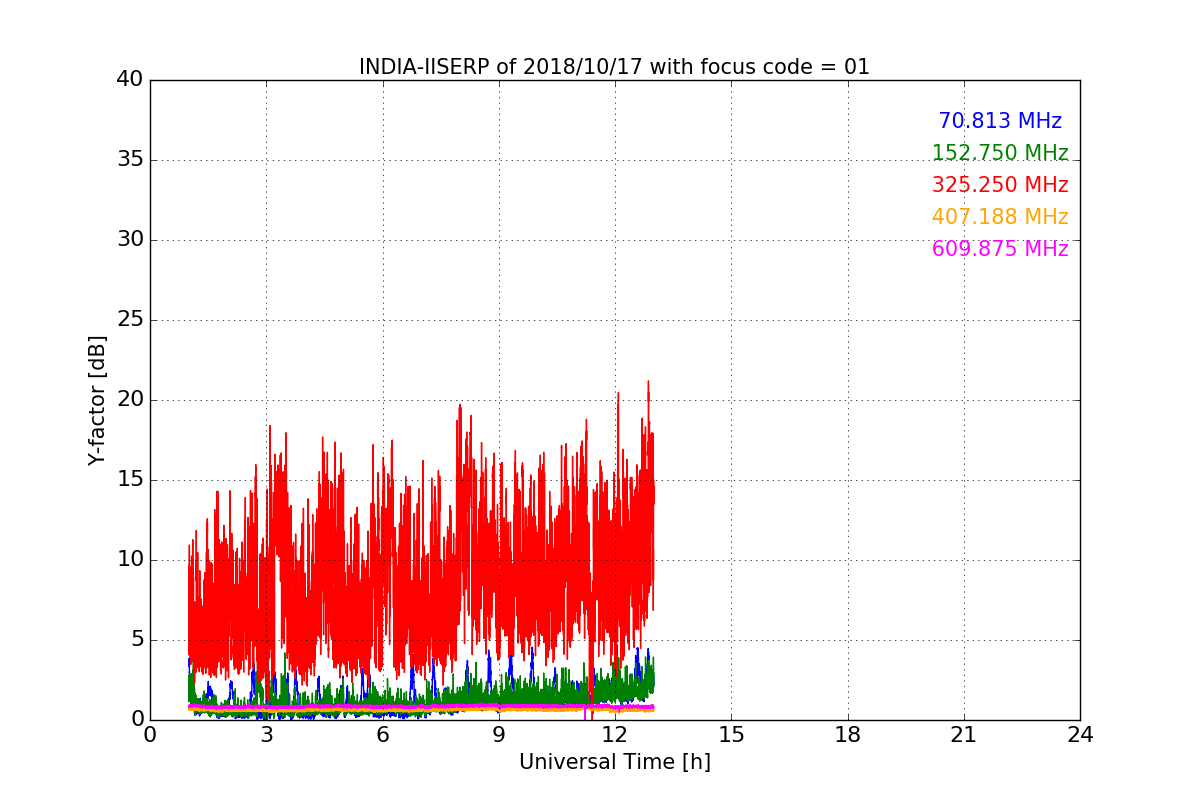Click the y-axis tick label 40

pyautogui.click(x=130, y=80)
